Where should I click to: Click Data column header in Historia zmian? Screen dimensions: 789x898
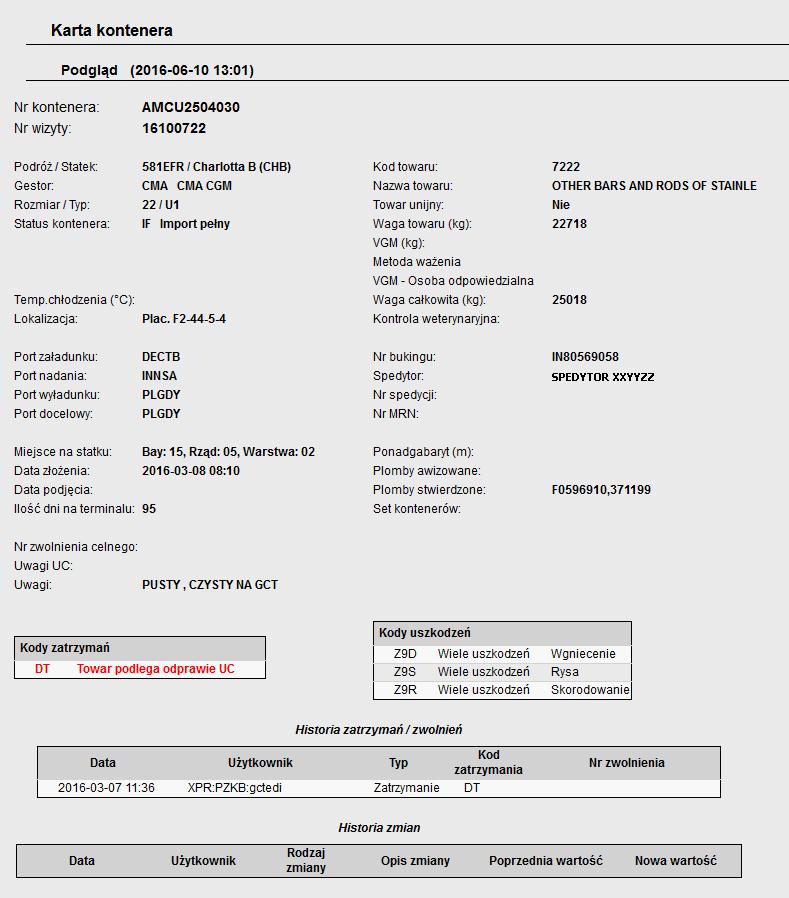[x=82, y=861]
